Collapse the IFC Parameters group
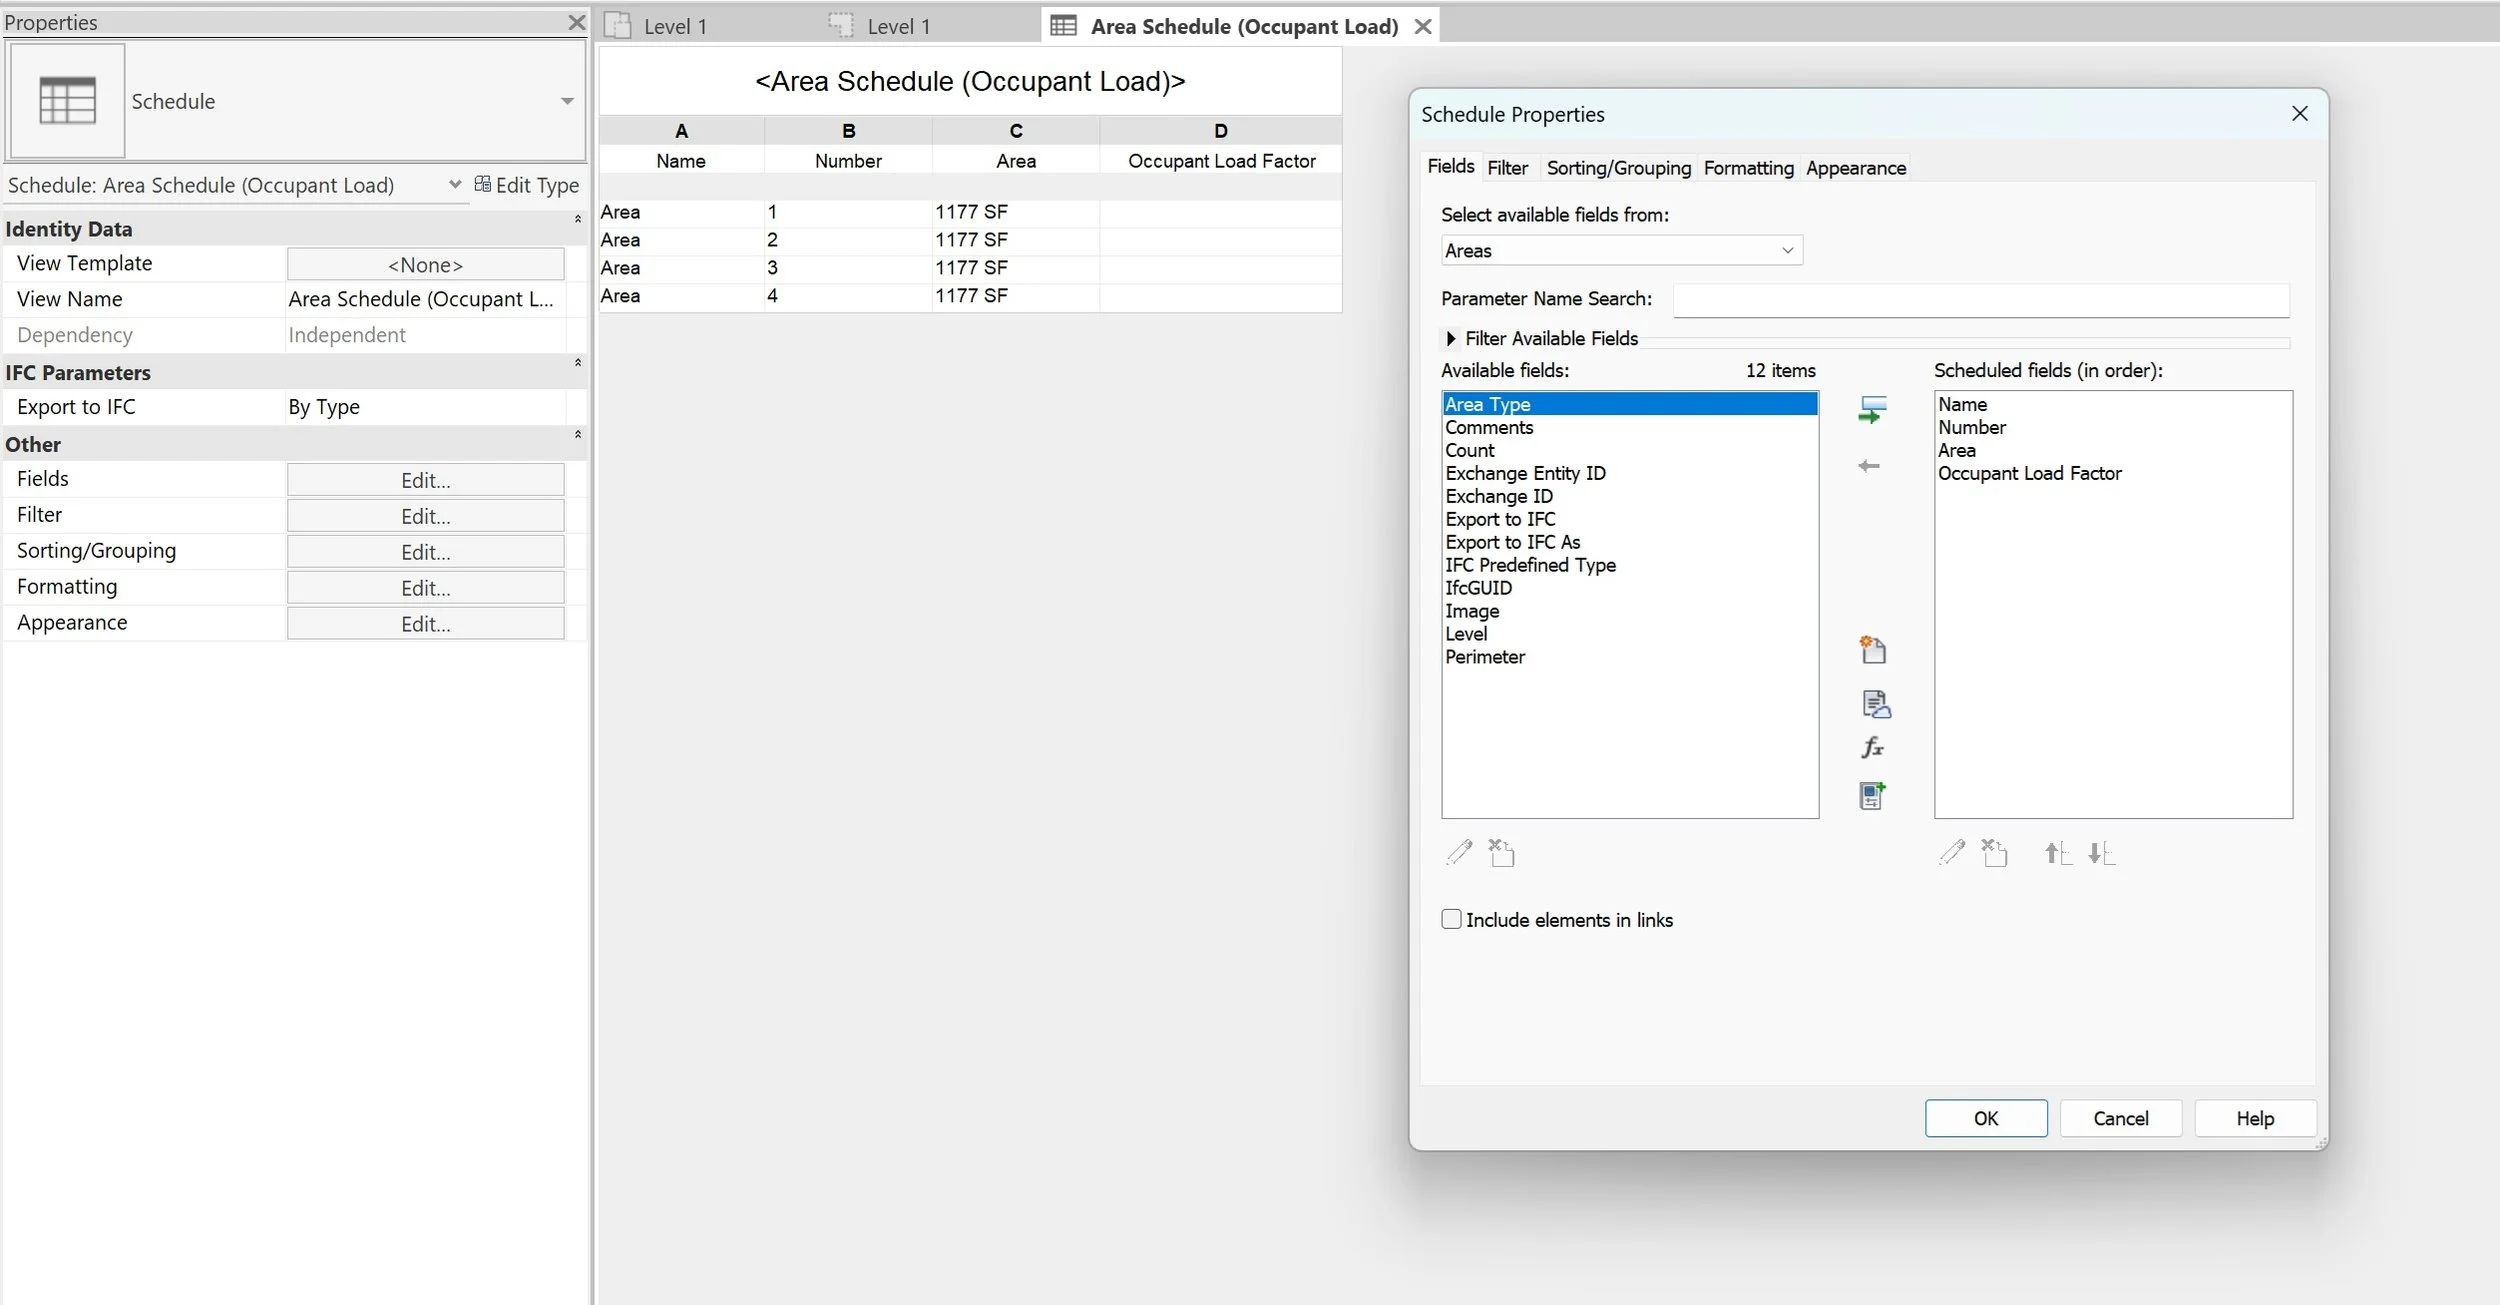The image size is (2500, 1305). [x=578, y=363]
